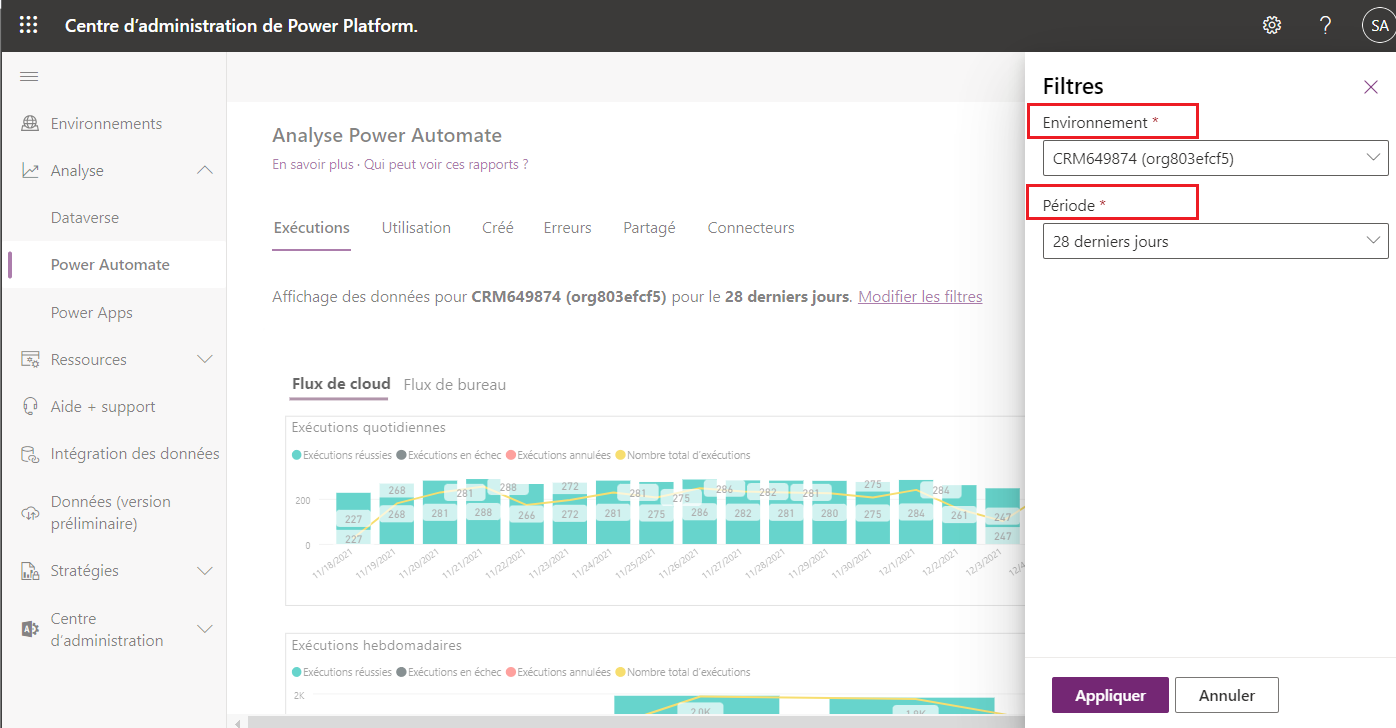Open the Environnement dropdown
This screenshot has width=1396, height=728.
1215,158
